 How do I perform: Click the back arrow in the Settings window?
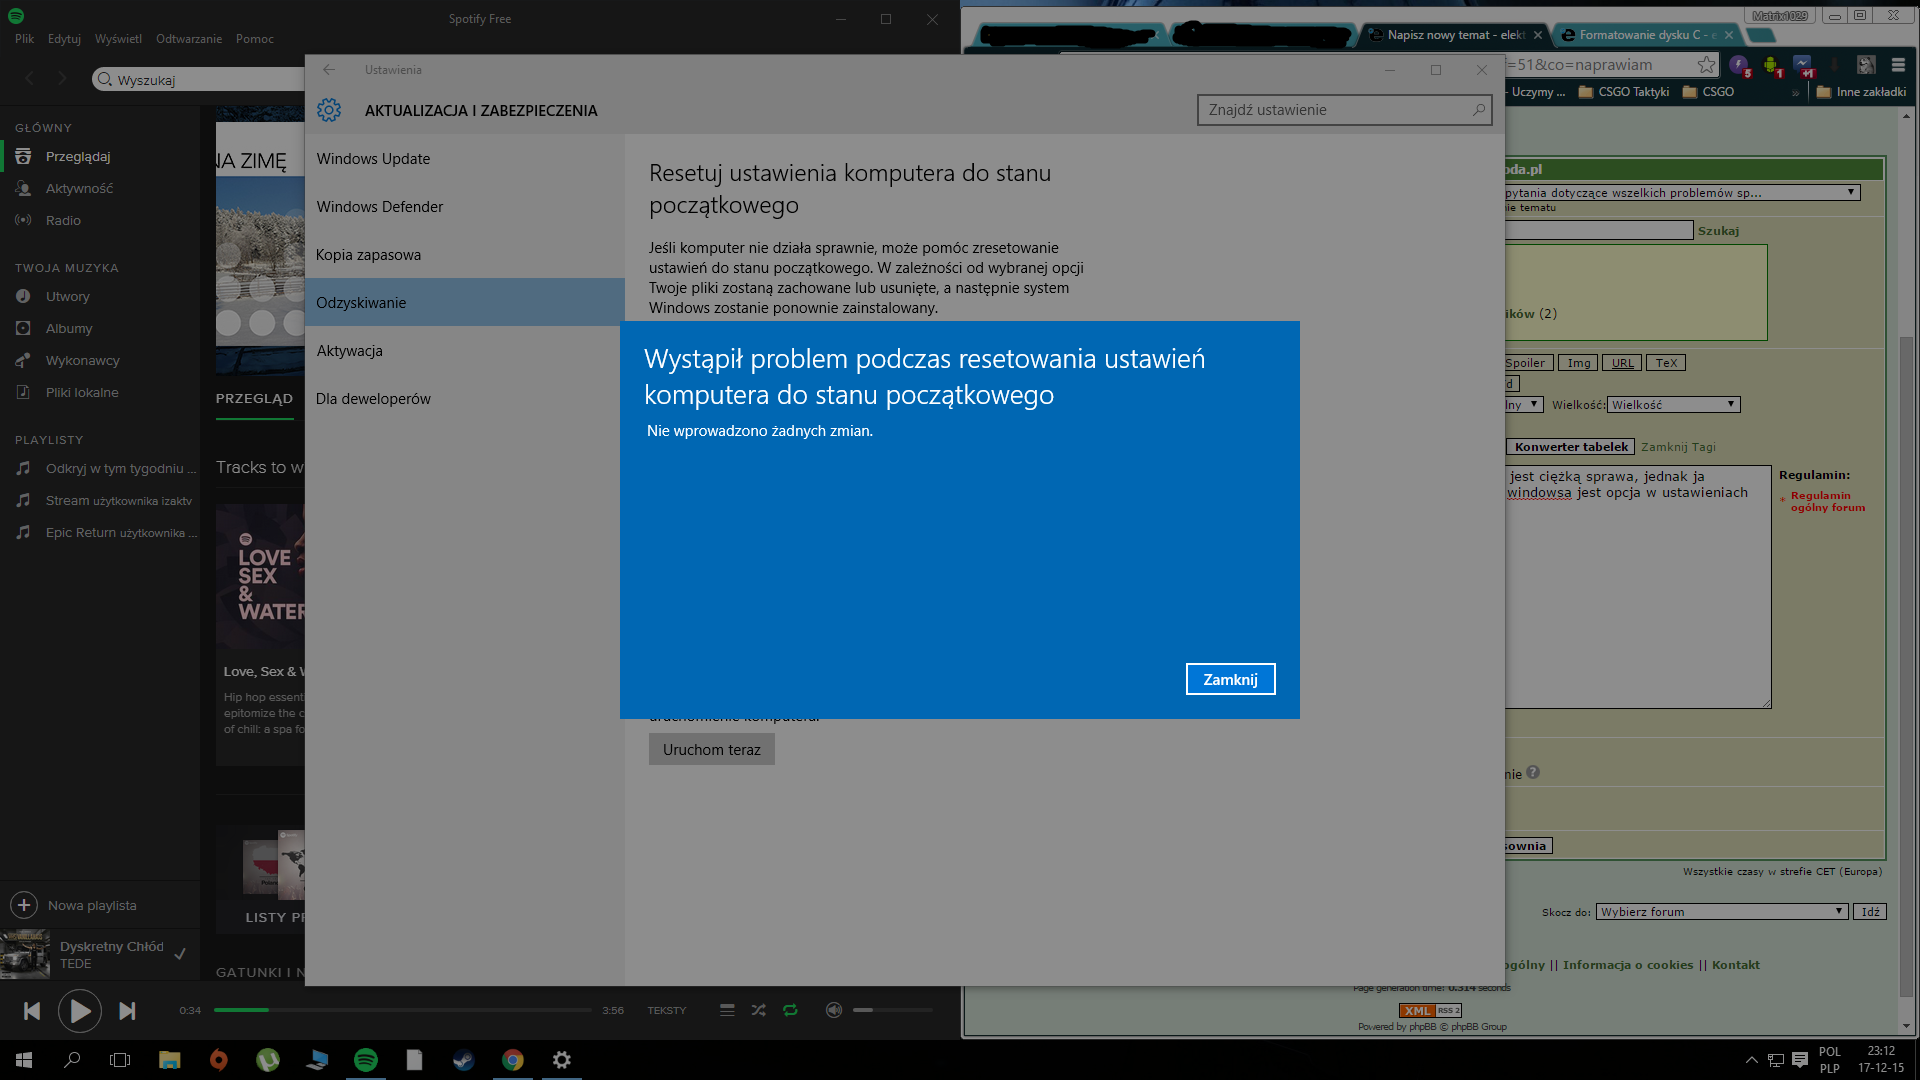click(x=329, y=70)
